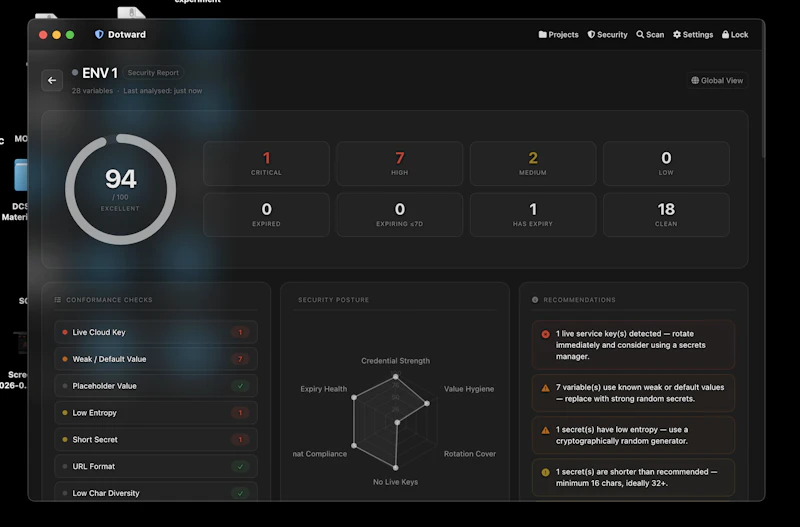Open the low entropy recommendation
The width and height of the screenshot is (800, 527).
[x=633, y=435]
